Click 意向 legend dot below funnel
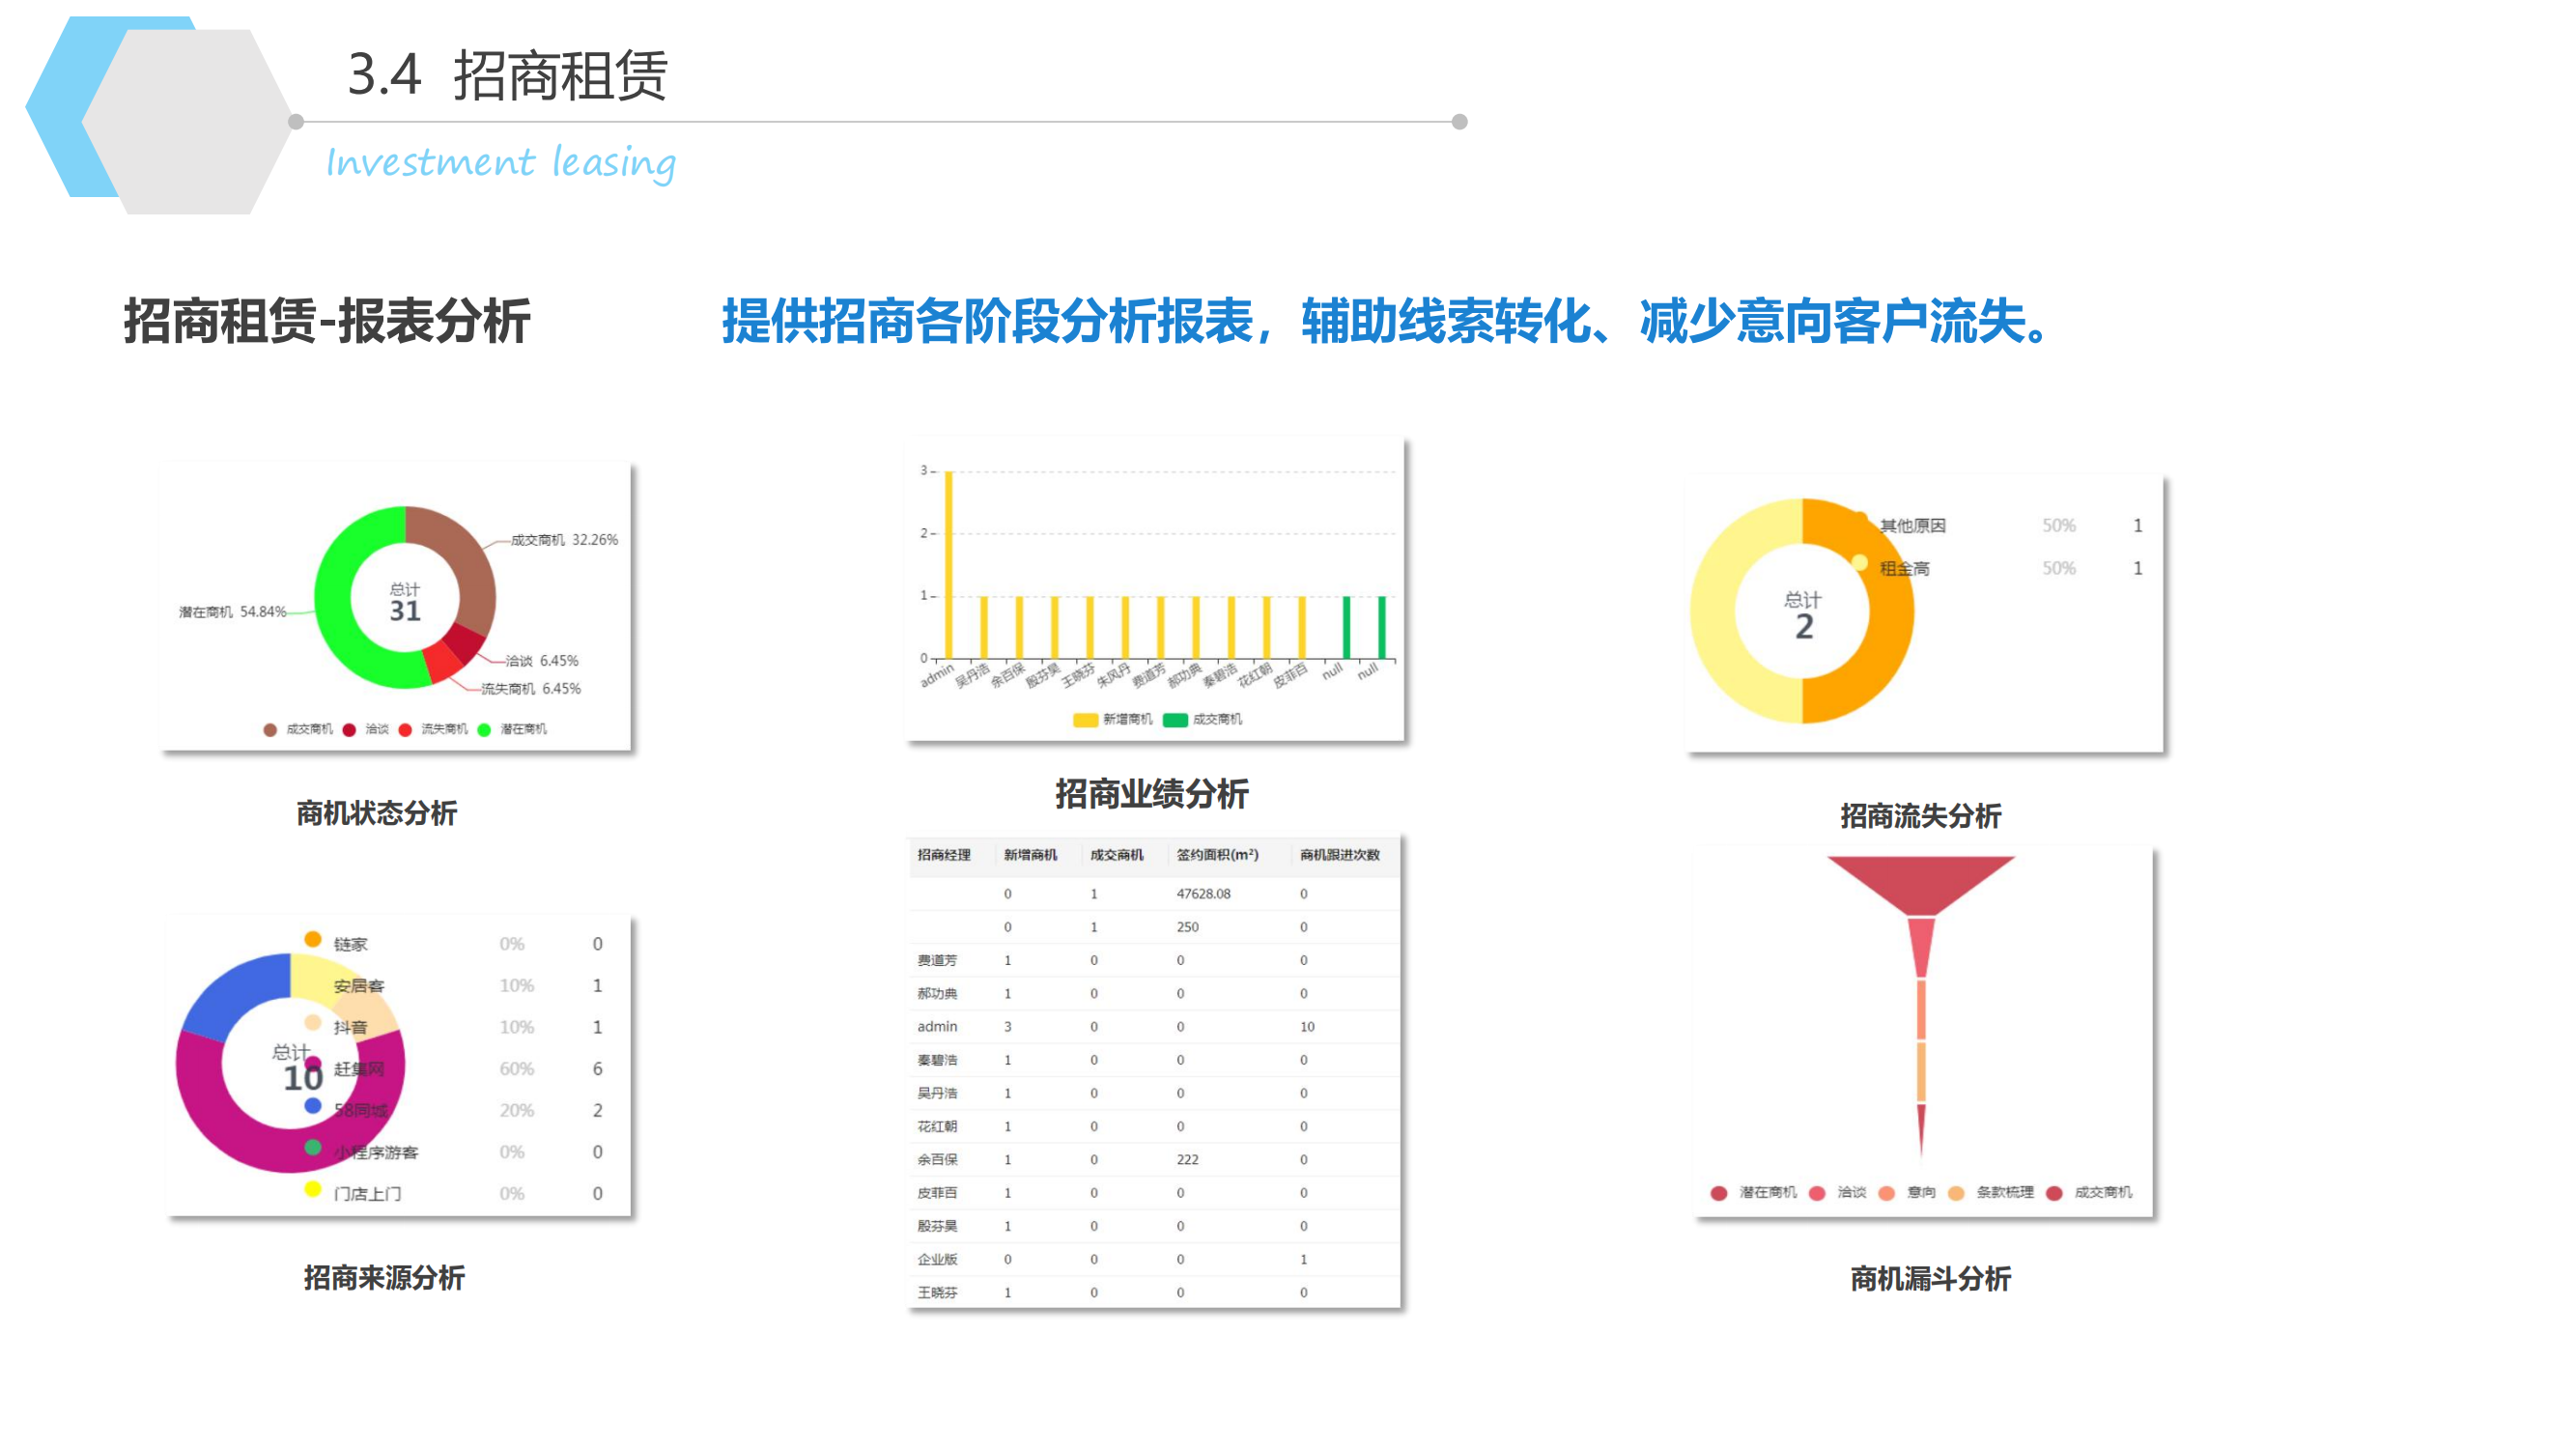This screenshot has width=2576, height=1449. (x=1887, y=1193)
